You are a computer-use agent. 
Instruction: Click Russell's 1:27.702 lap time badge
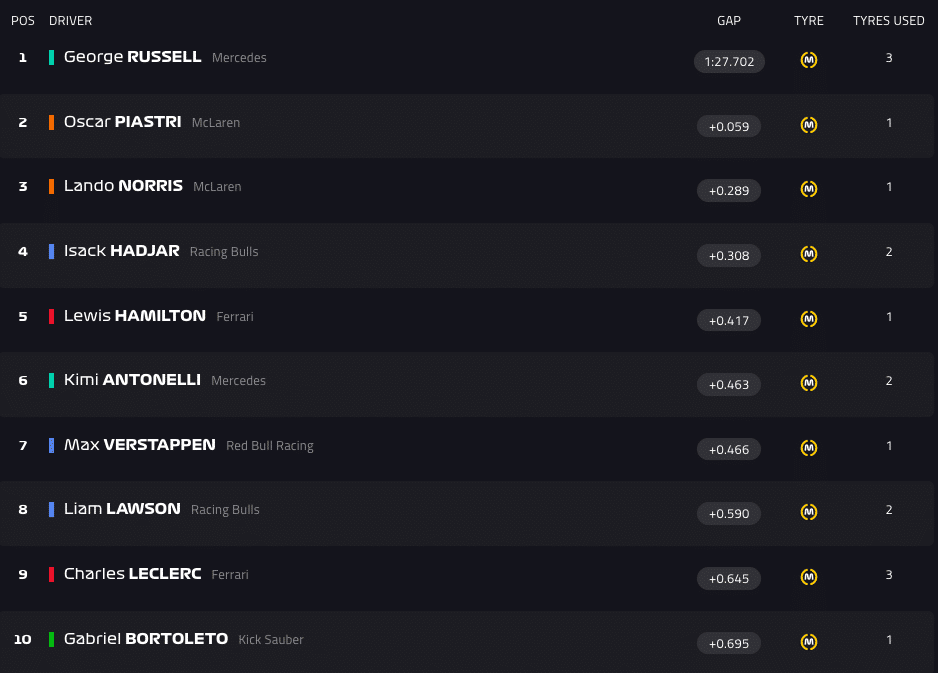click(729, 62)
